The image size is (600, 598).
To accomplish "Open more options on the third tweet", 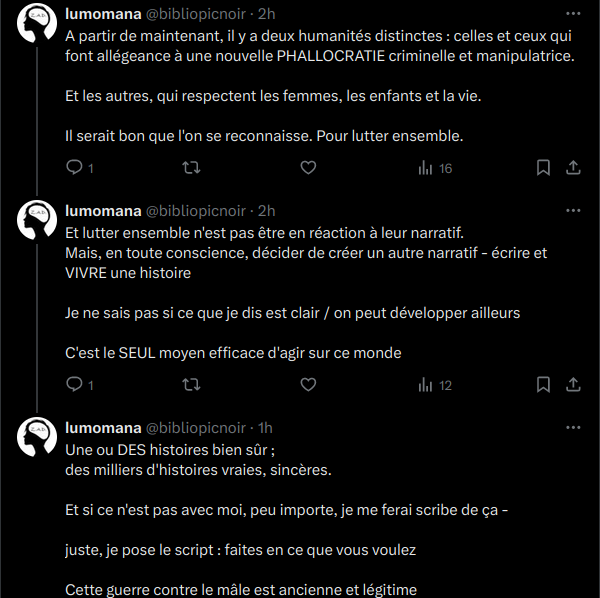I will pos(573,428).
